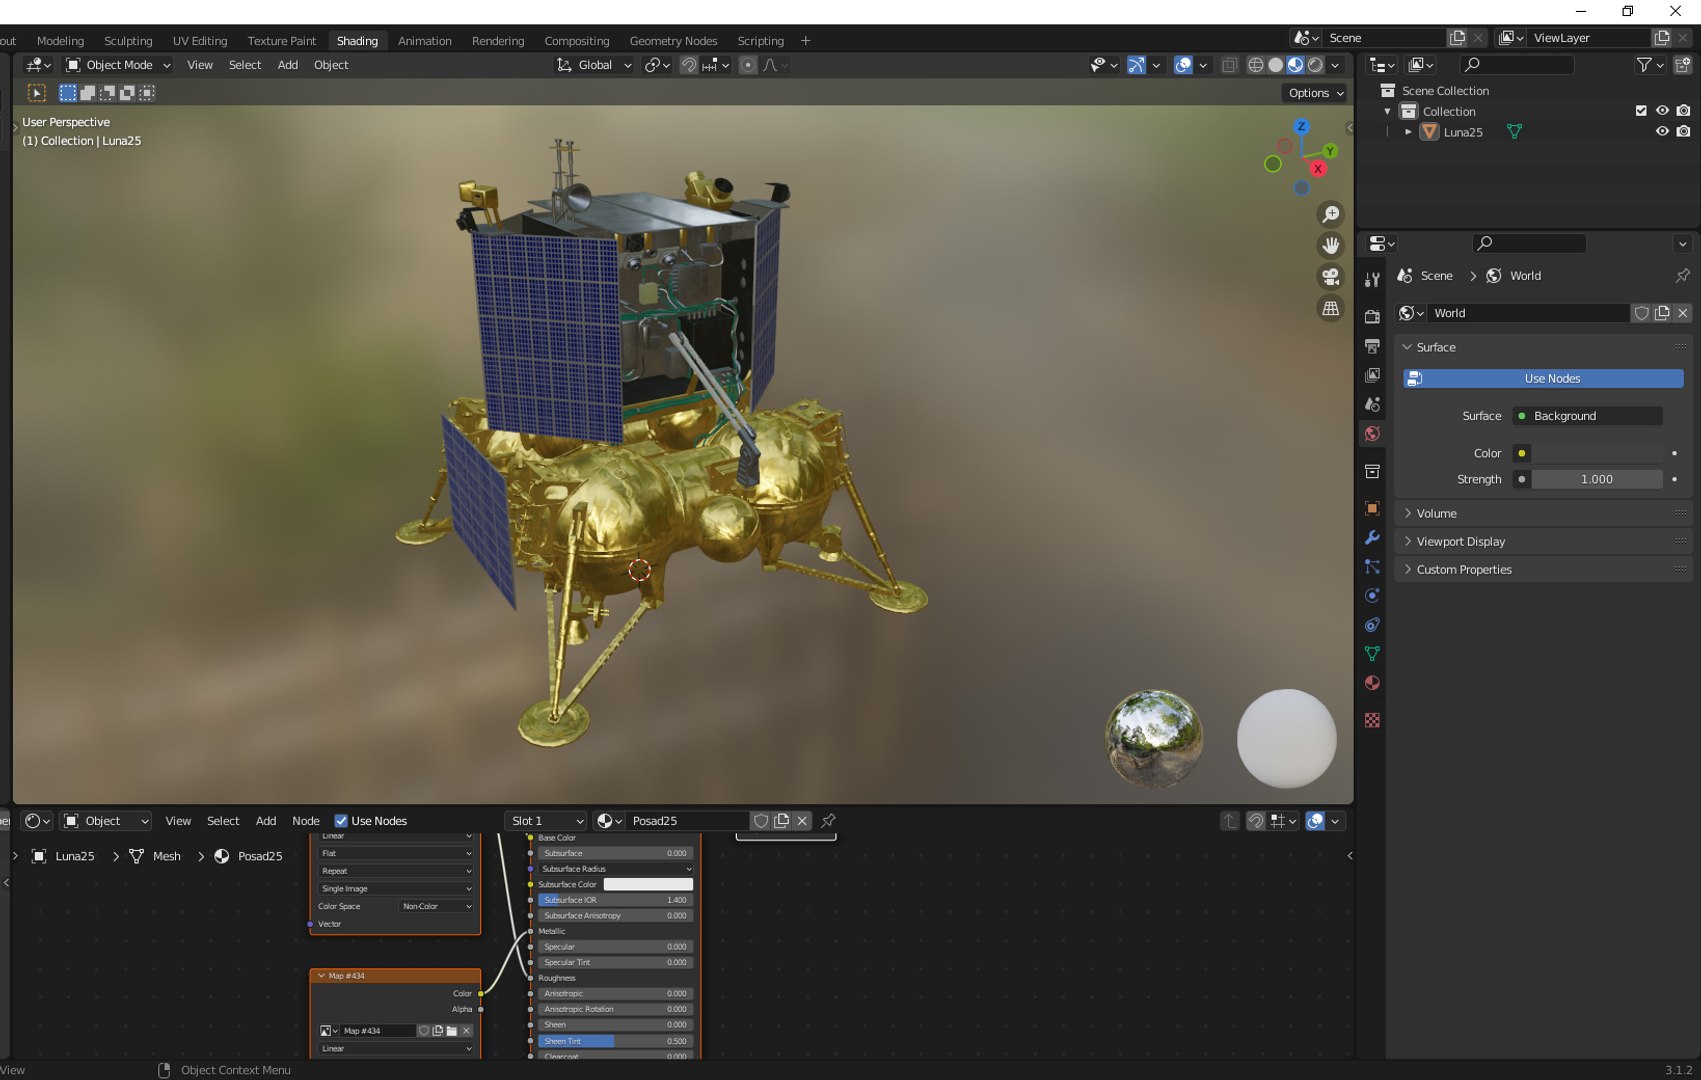
Task: Open the shading options dropdown arrow
Action: tap(1336, 65)
